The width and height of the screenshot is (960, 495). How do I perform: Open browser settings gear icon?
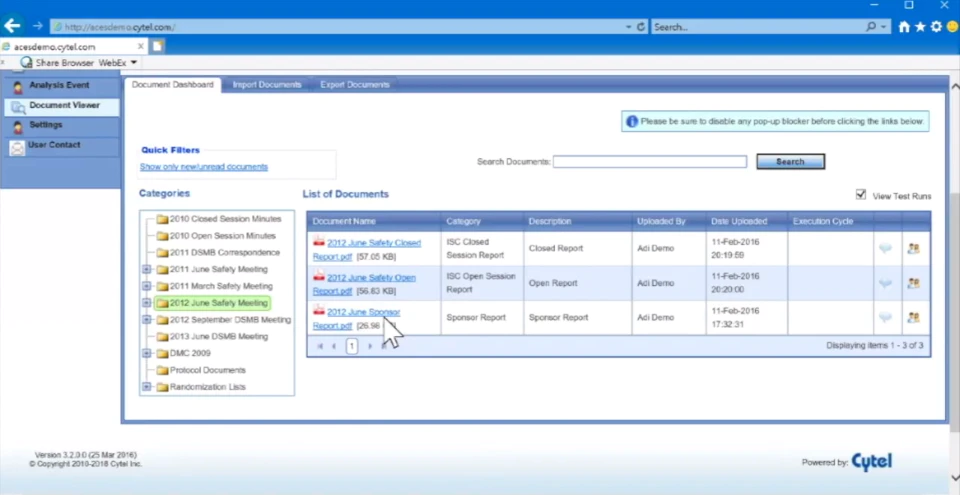[x=936, y=27]
